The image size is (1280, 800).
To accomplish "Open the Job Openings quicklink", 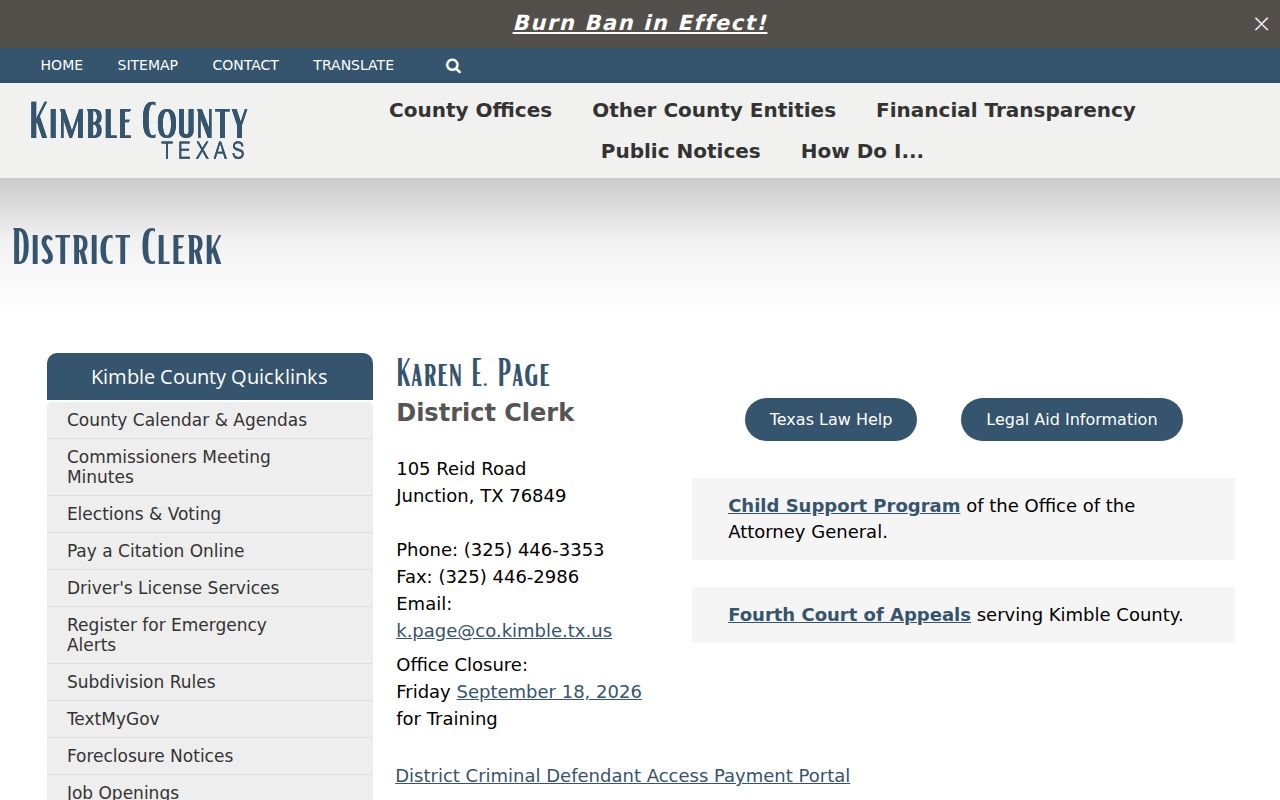I will coord(210,788).
